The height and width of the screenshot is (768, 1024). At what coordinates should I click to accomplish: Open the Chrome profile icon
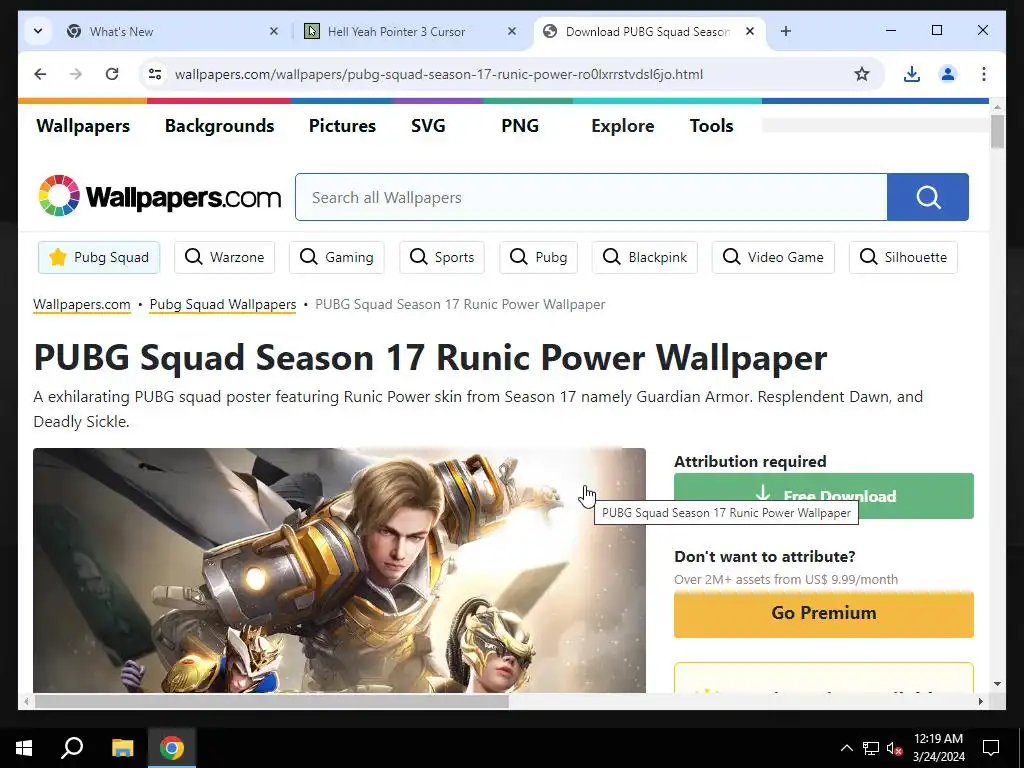(x=948, y=74)
